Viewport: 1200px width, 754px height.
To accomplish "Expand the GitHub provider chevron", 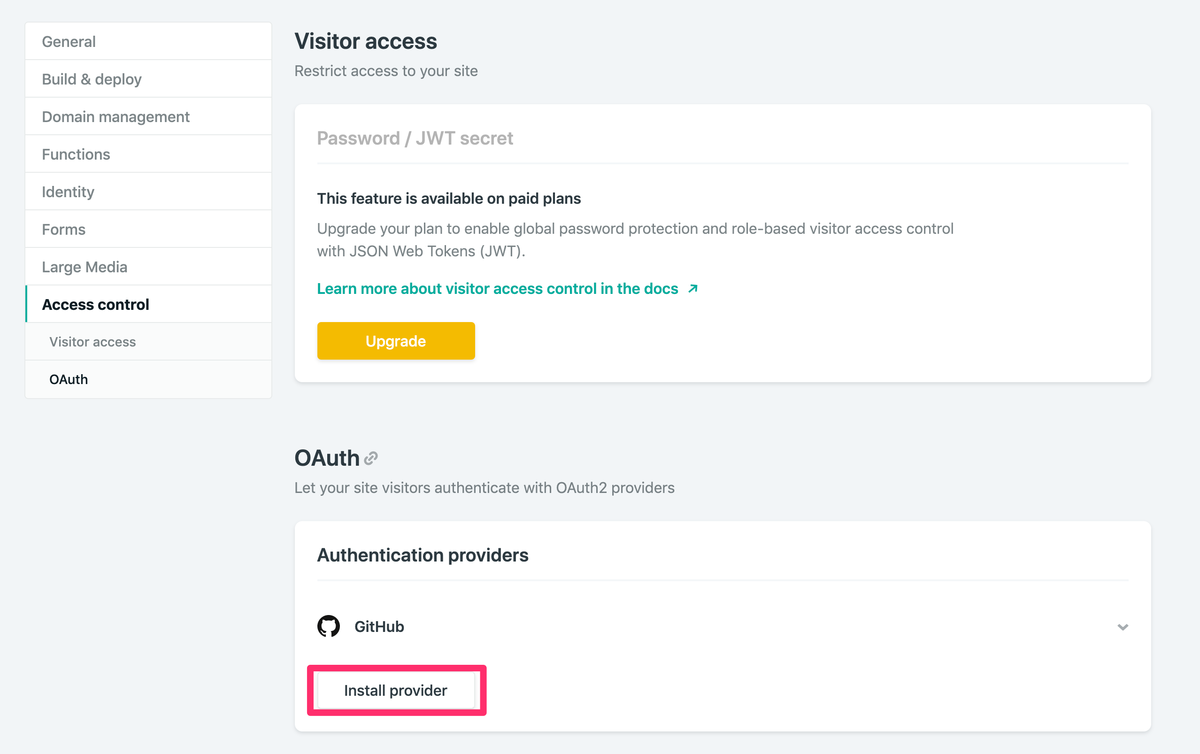I will 1122,627.
